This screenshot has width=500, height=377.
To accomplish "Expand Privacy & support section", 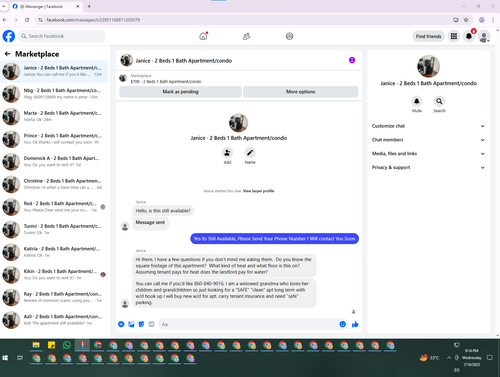I will [428, 167].
